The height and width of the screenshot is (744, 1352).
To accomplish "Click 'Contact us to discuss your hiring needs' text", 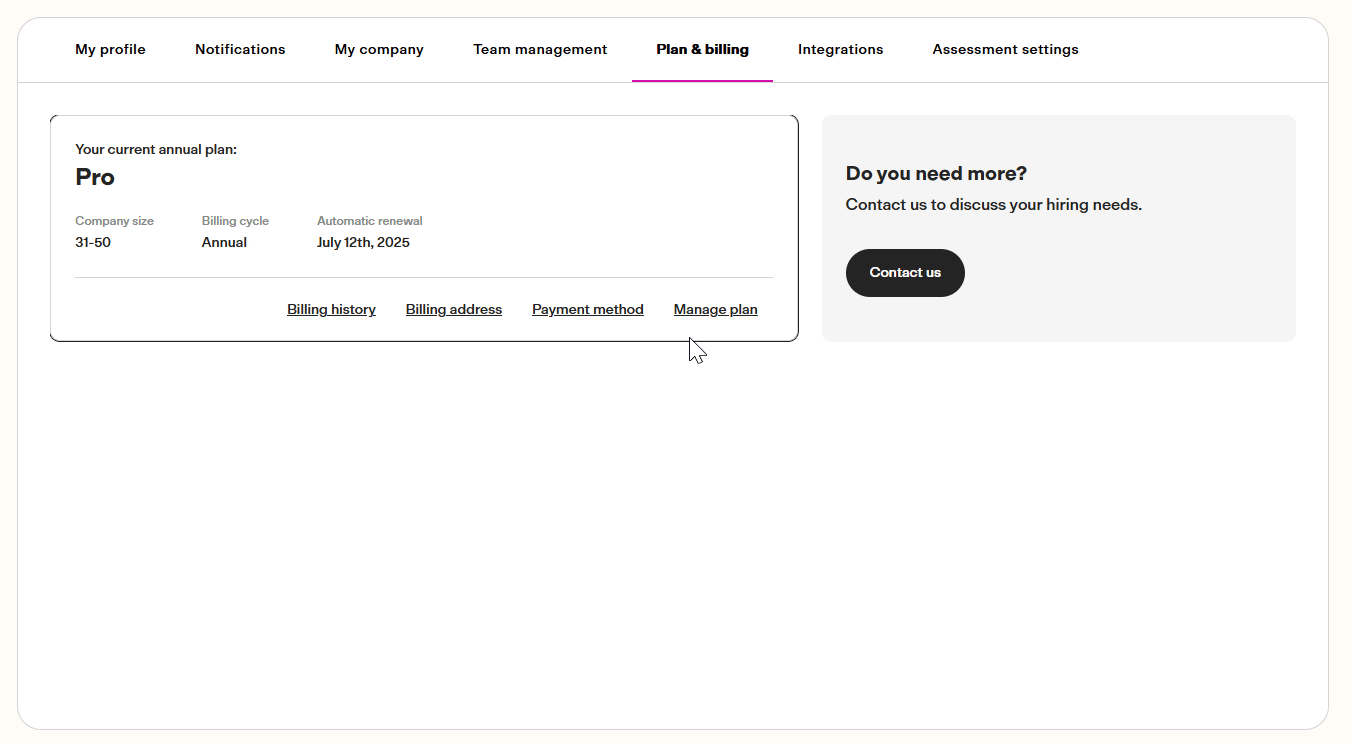I will click(x=993, y=205).
